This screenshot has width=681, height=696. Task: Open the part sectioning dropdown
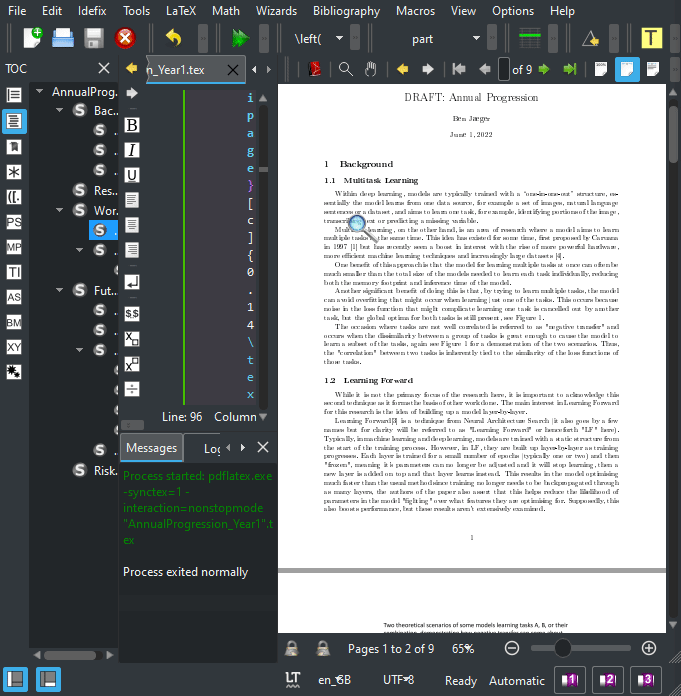pos(476,38)
